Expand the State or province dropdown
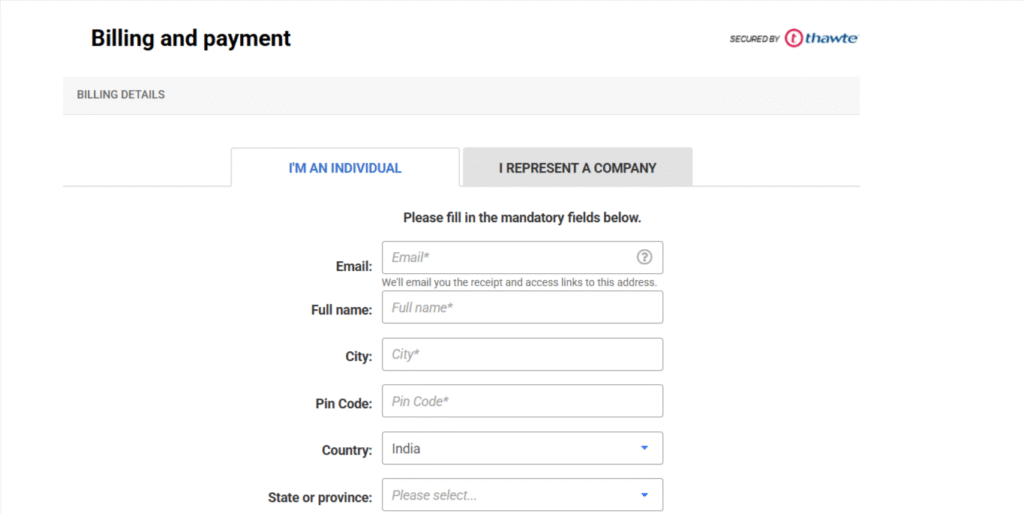This screenshot has width=1024, height=514. pos(522,495)
